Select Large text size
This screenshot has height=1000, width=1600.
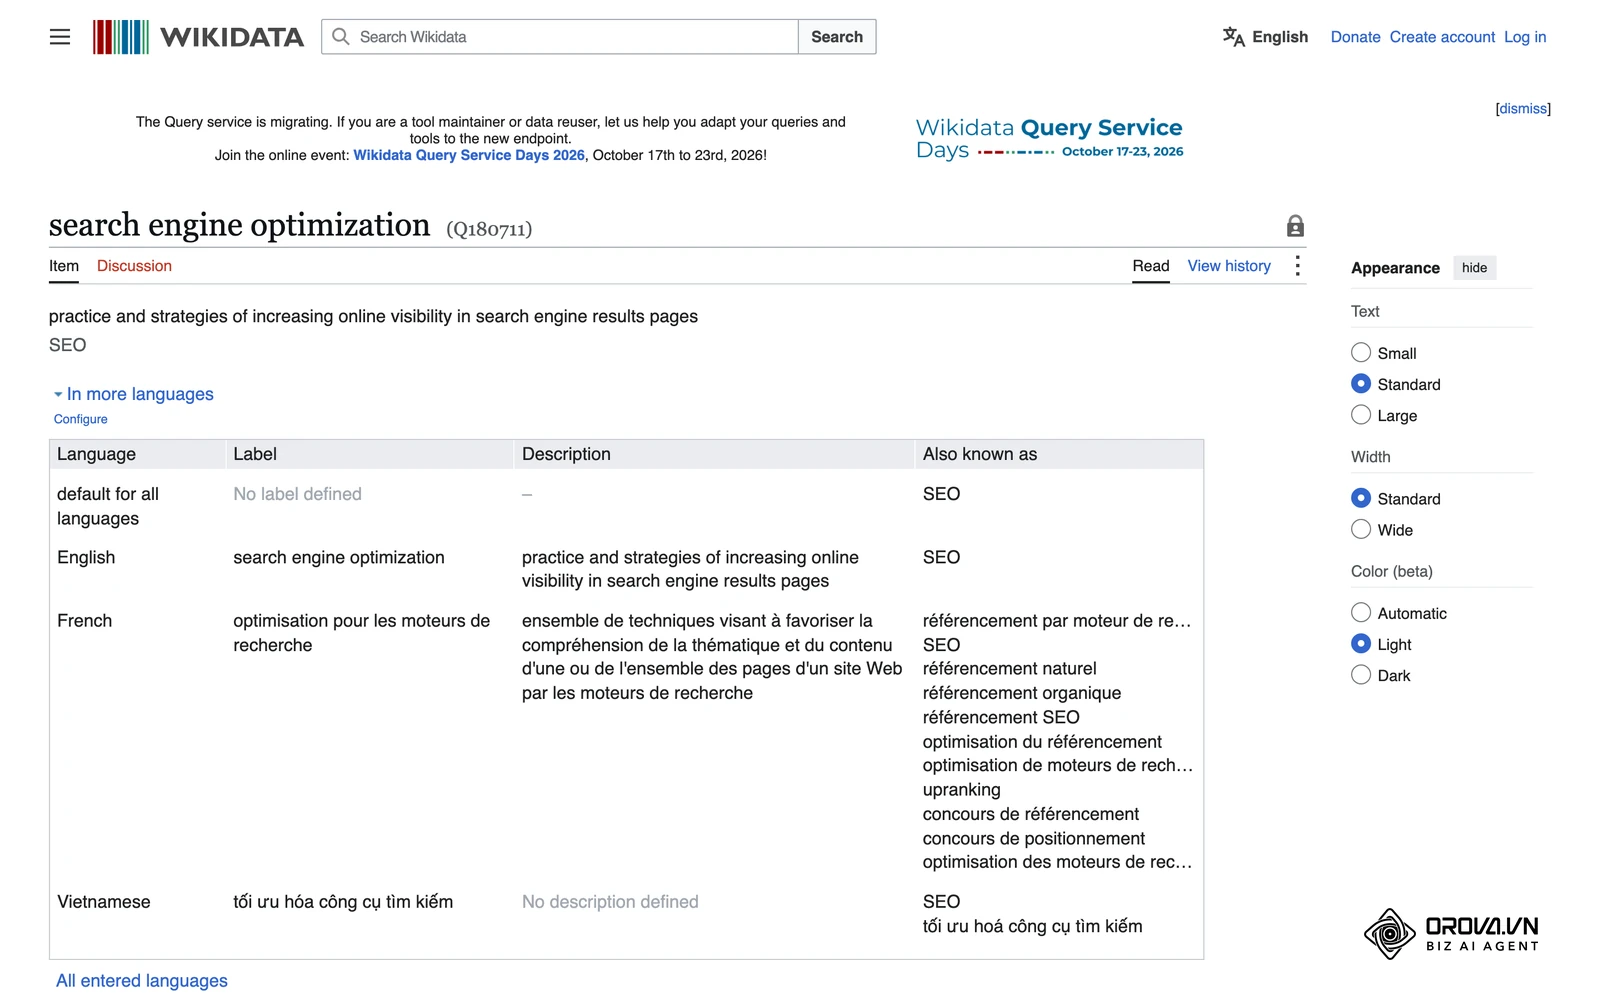click(1361, 415)
